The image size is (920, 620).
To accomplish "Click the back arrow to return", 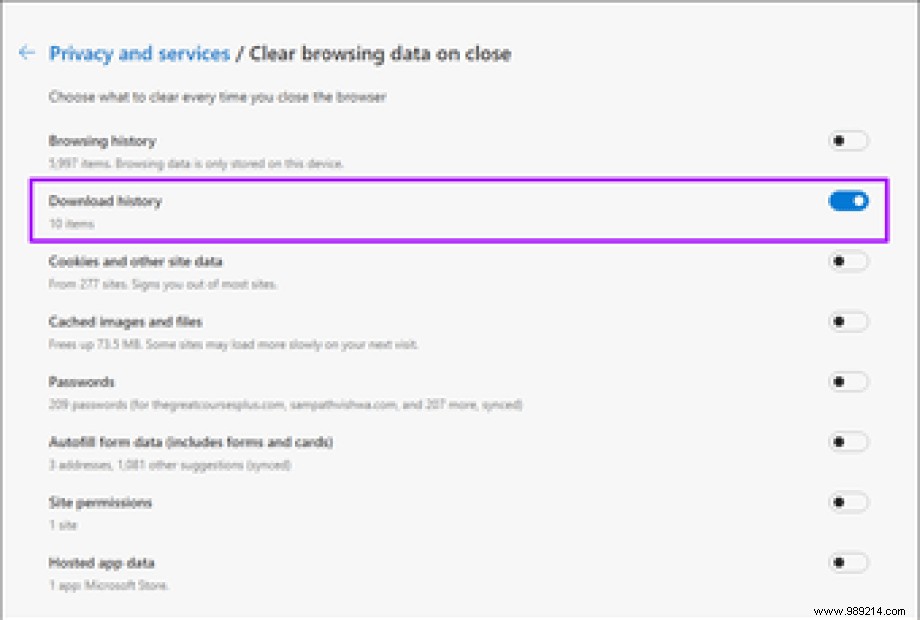I will (27, 53).
